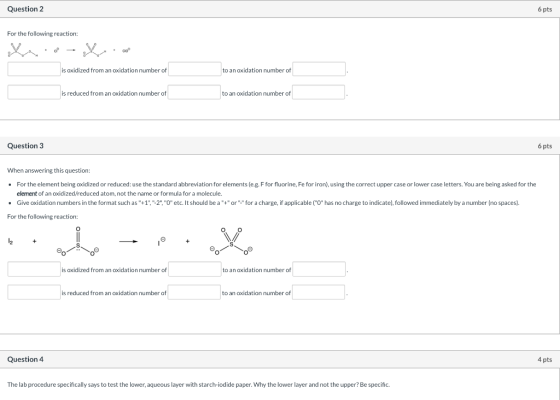Click the I2 reactant in Question 3
The height and width of the screenshot is (400, 560).
(x=10, y=241)
